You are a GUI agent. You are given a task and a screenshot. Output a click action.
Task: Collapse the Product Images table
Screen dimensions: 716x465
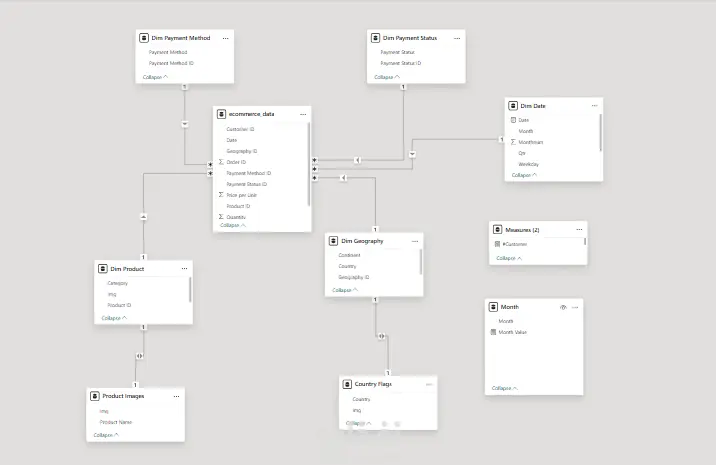(x=106, y=435)
